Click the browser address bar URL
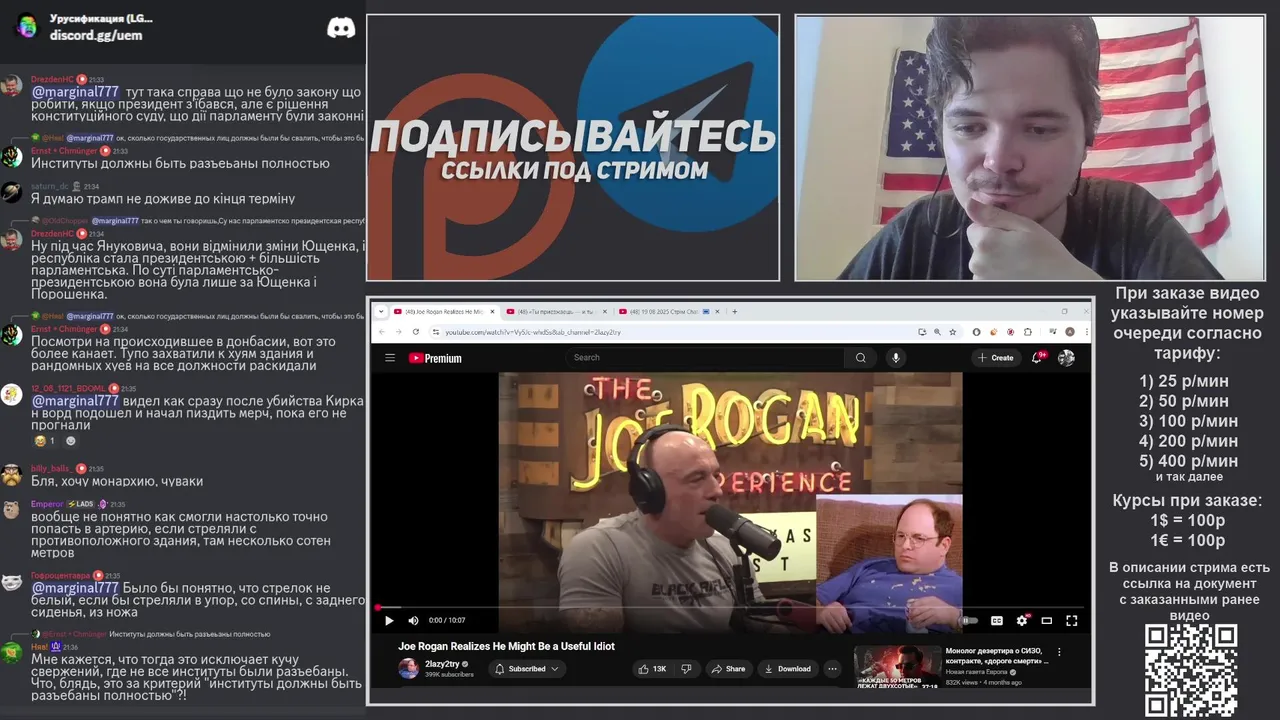This screenshot has height=720, width=1280. point(533,332)
